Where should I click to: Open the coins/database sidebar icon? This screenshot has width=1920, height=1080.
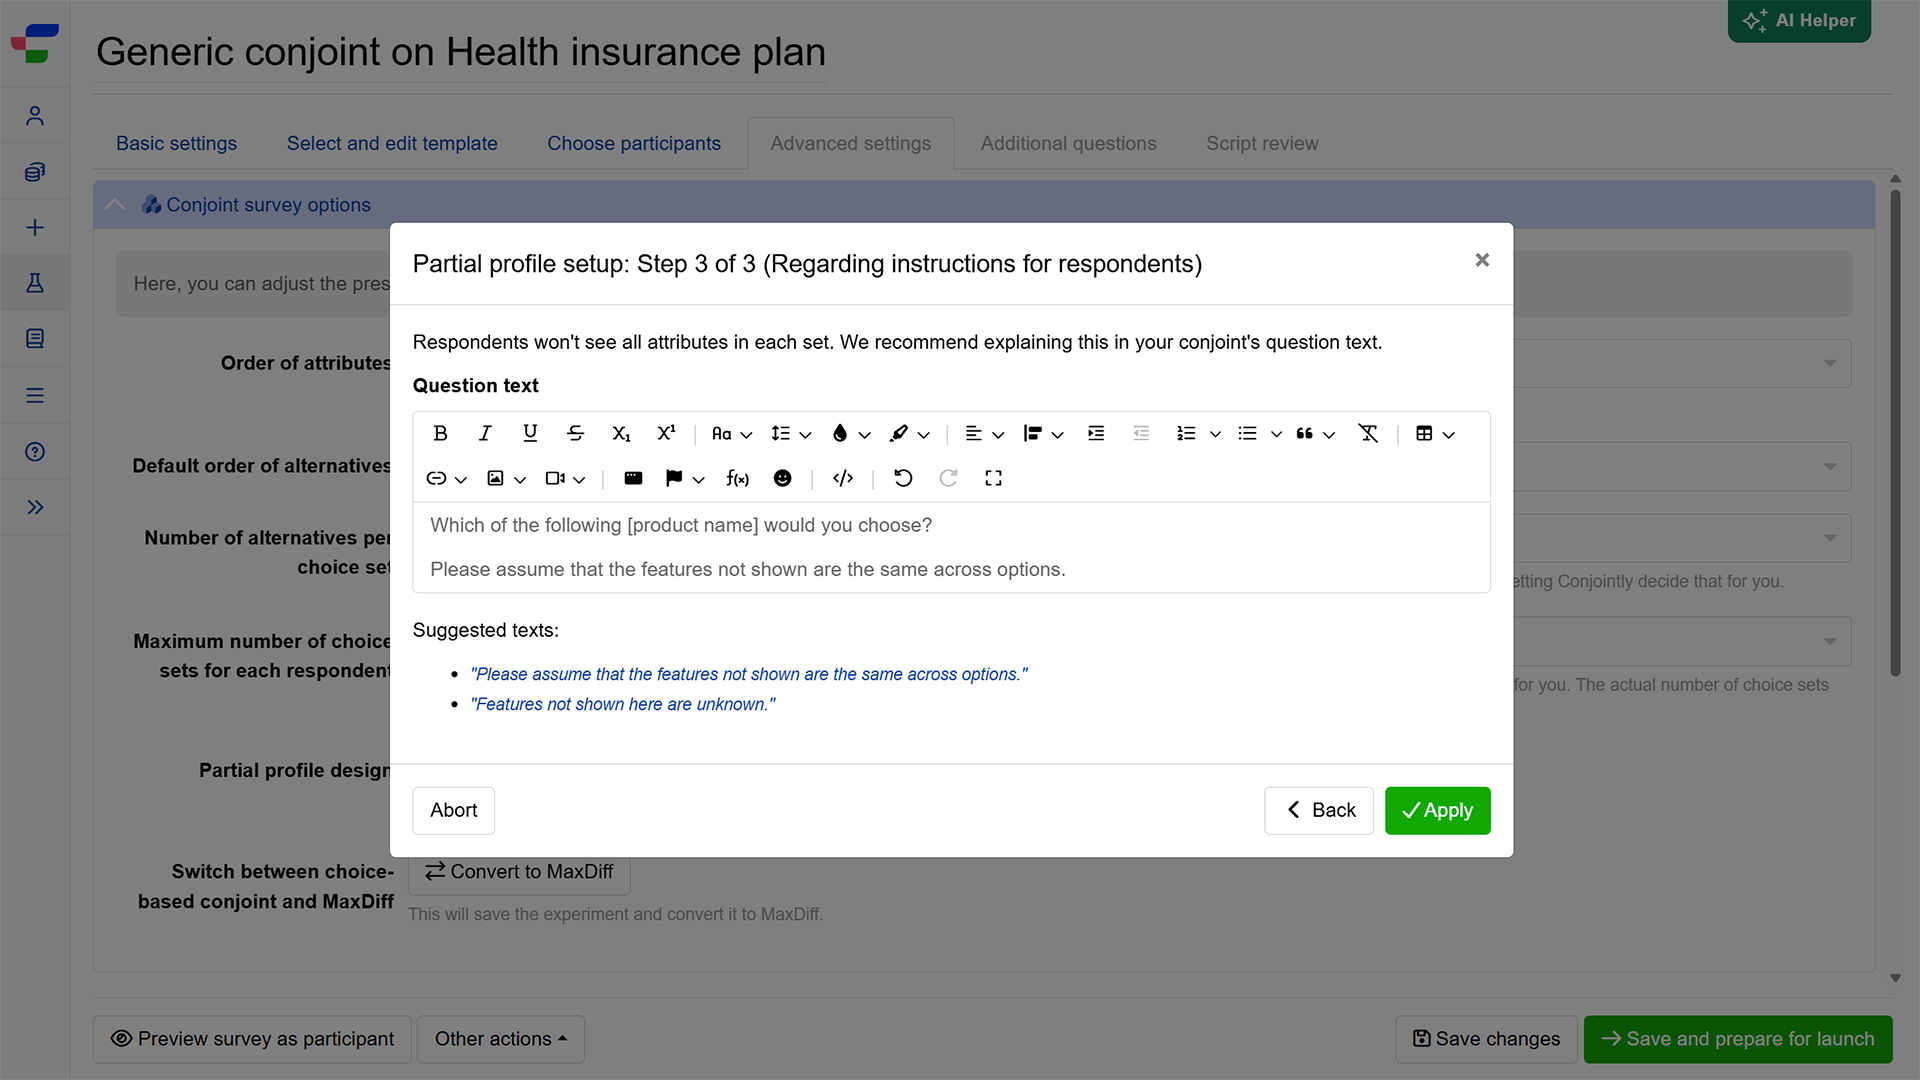tap(35, 172)
